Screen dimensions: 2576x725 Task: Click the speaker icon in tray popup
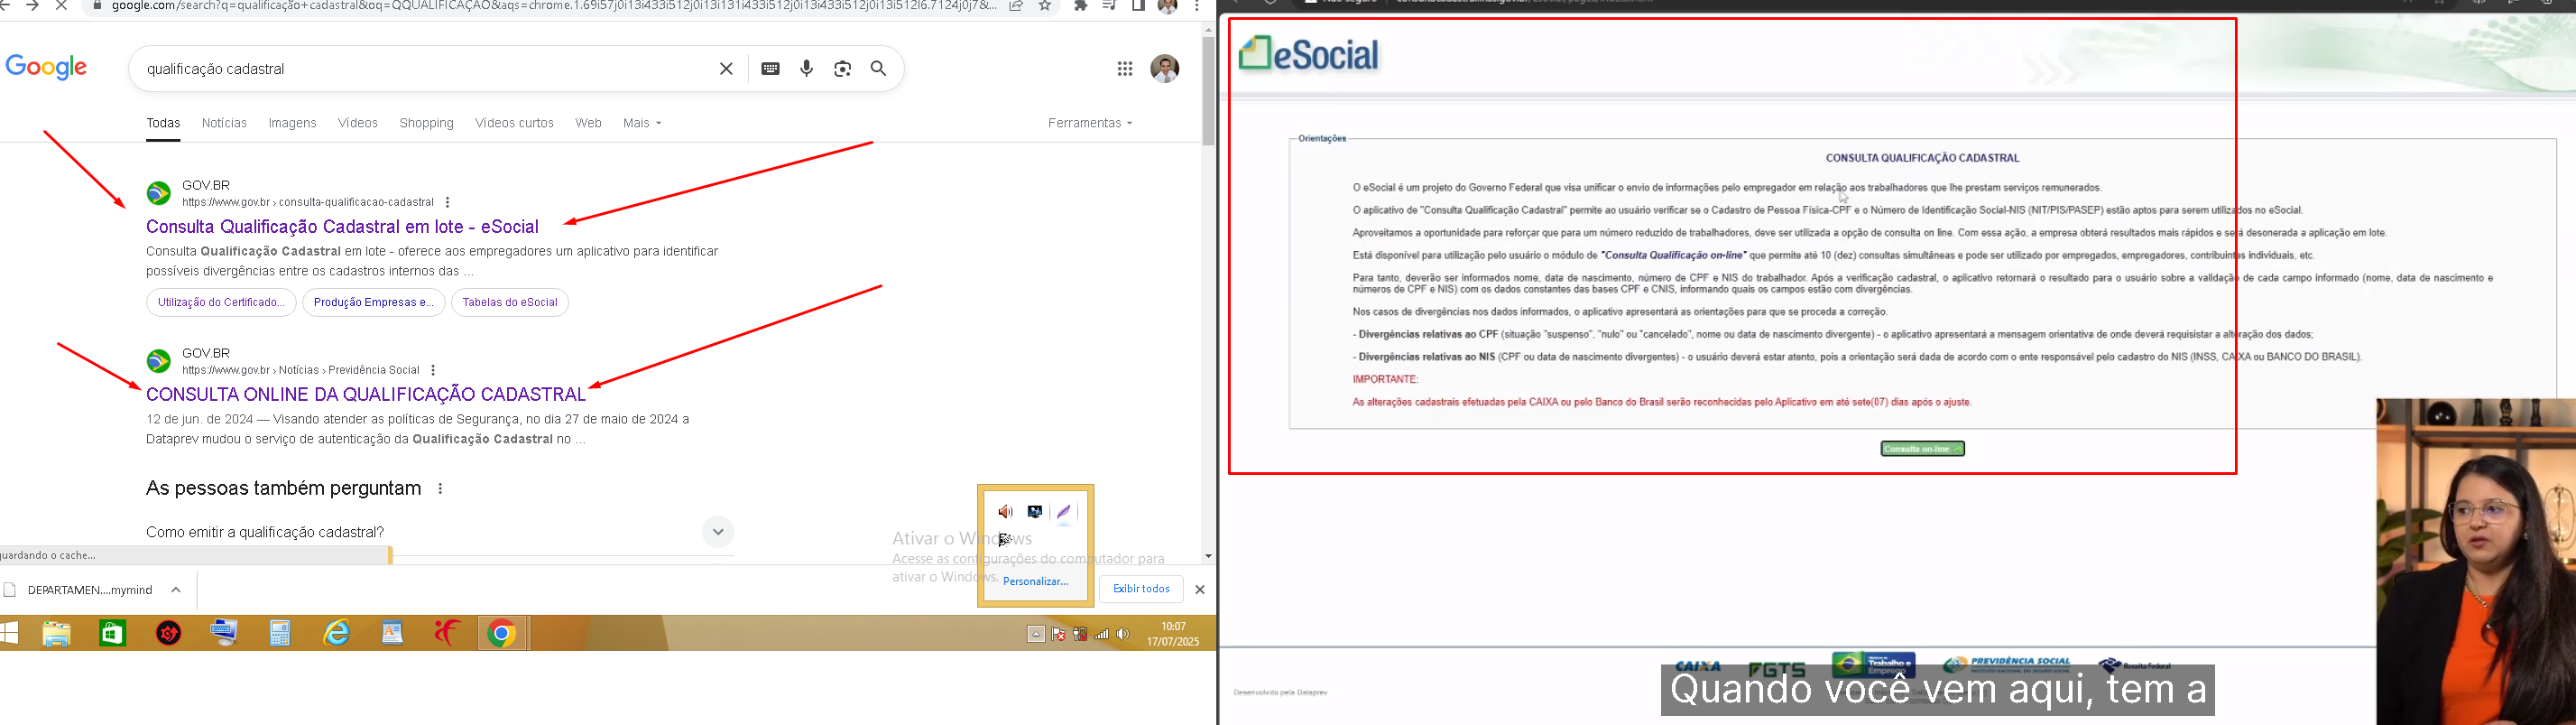pyautogui.click(x=1005, y=512)
